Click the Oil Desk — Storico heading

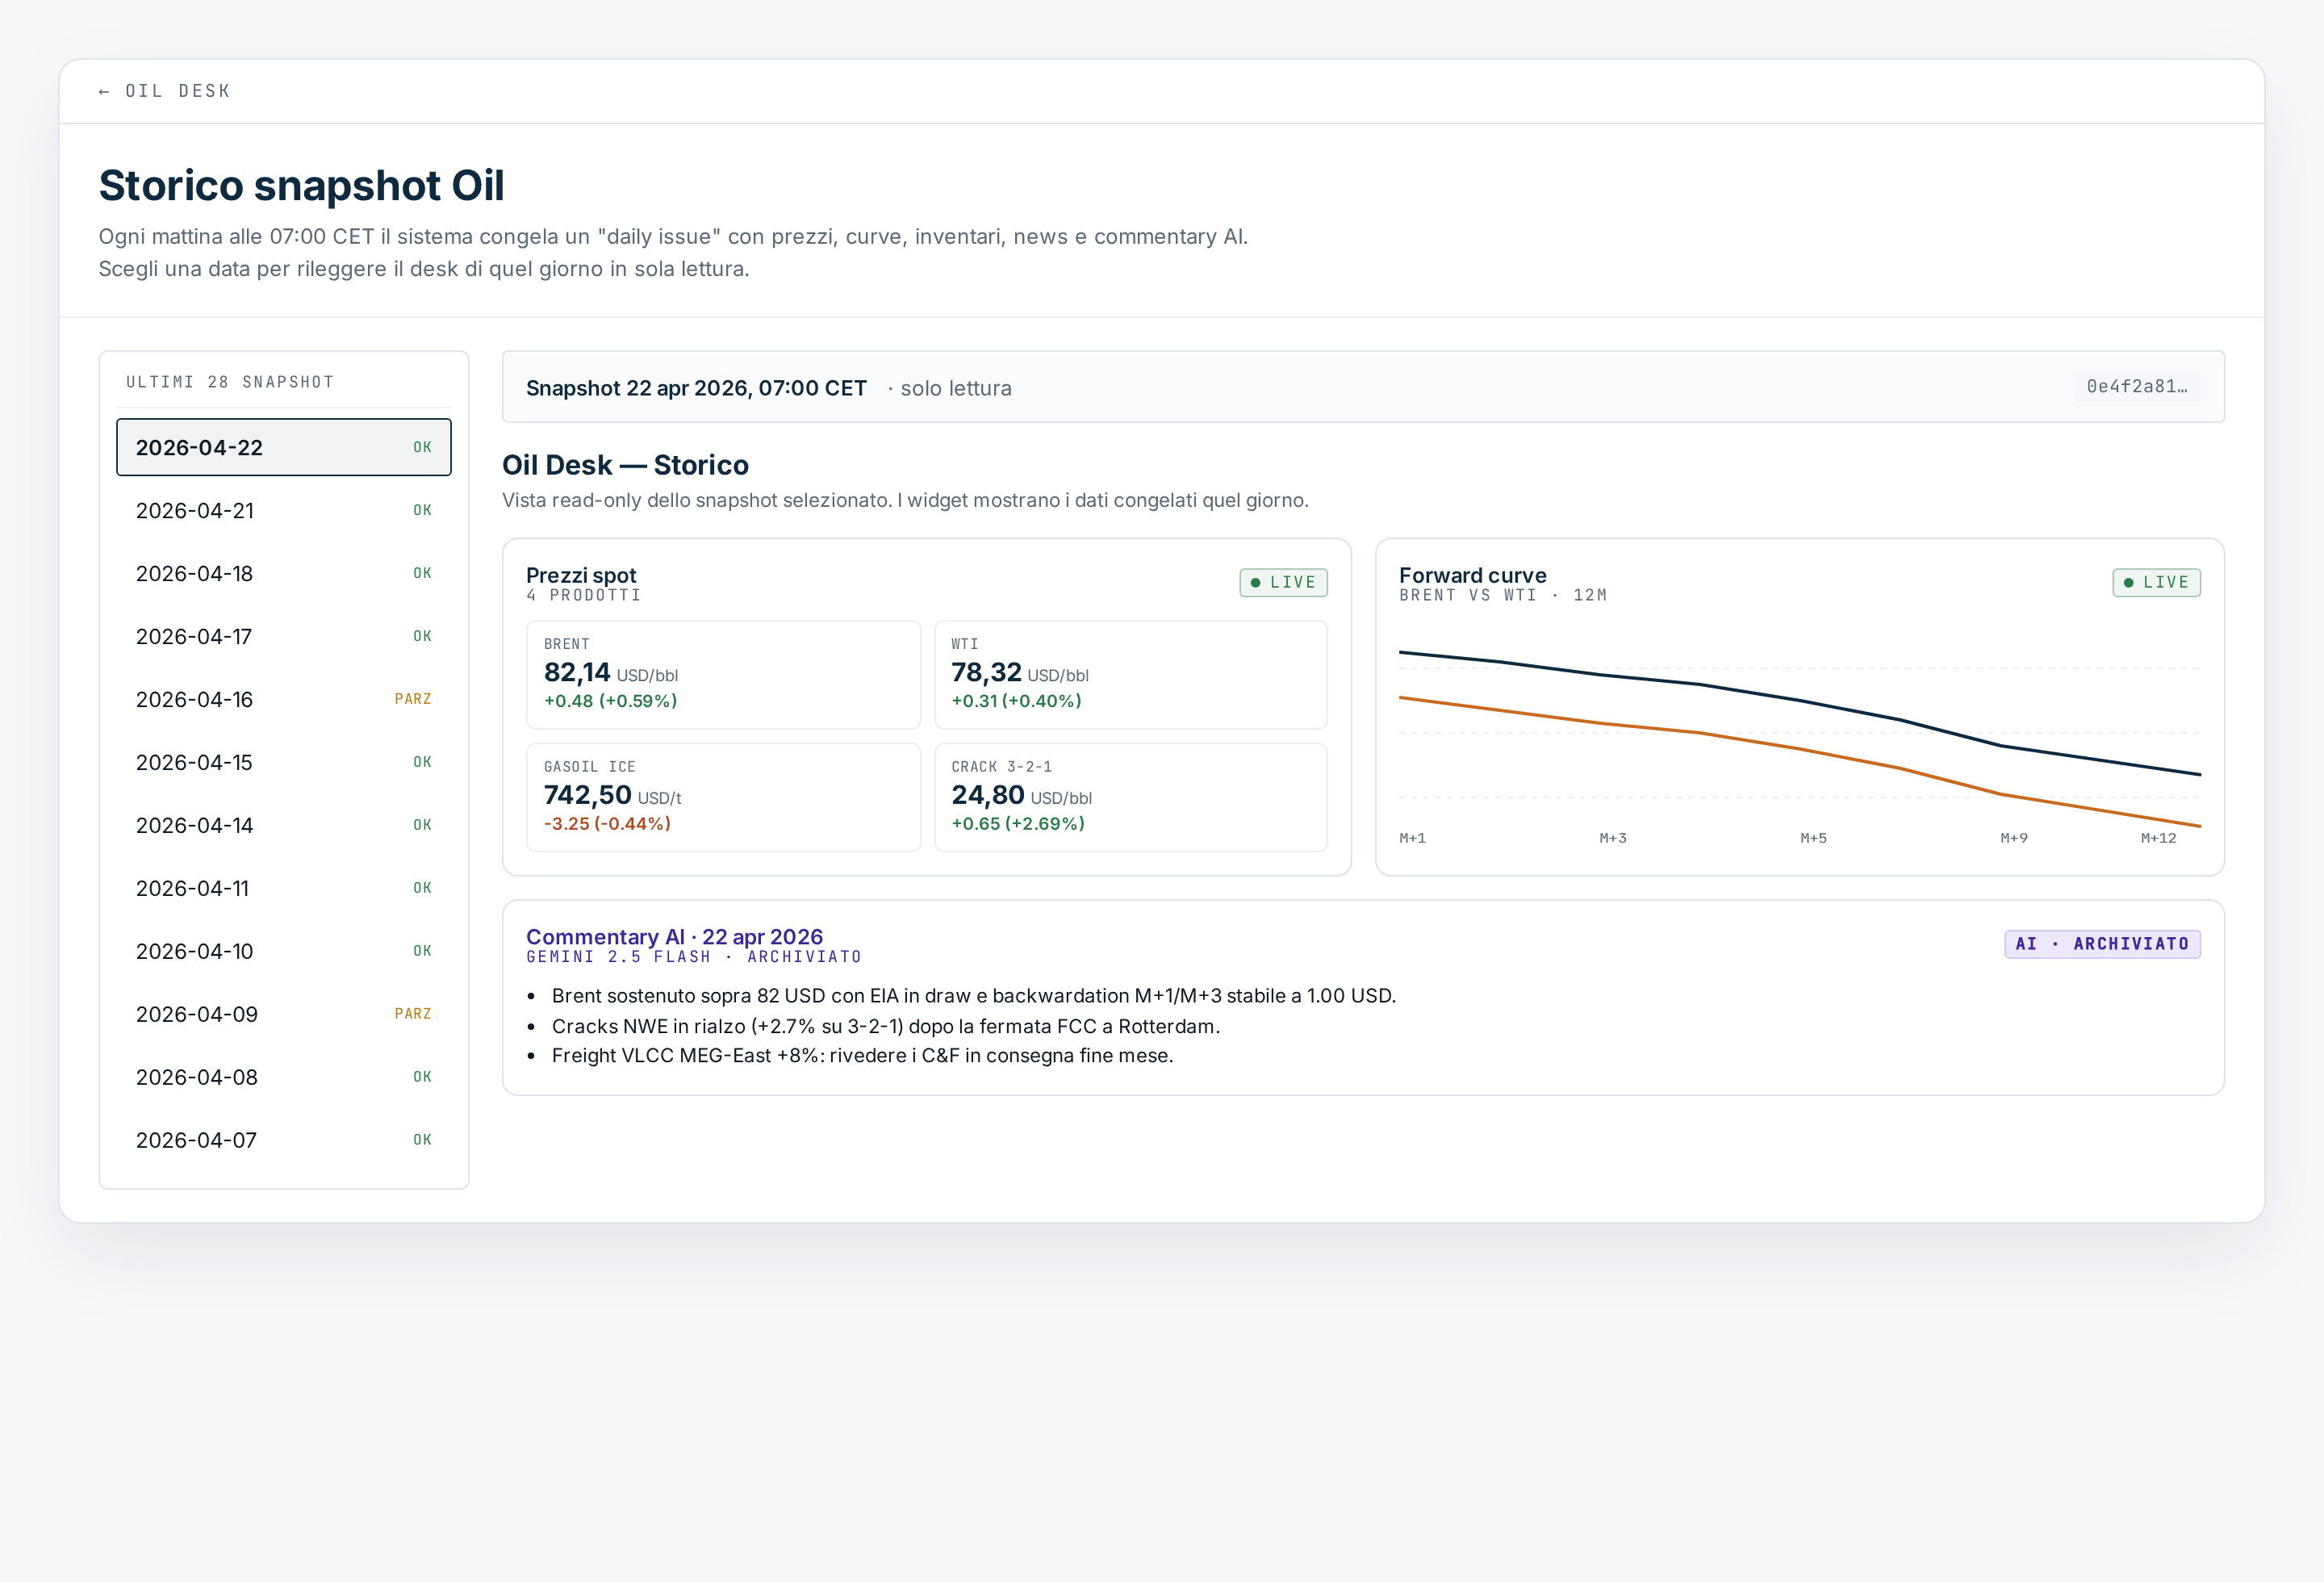pyautogui.click(x=624, y=464)
